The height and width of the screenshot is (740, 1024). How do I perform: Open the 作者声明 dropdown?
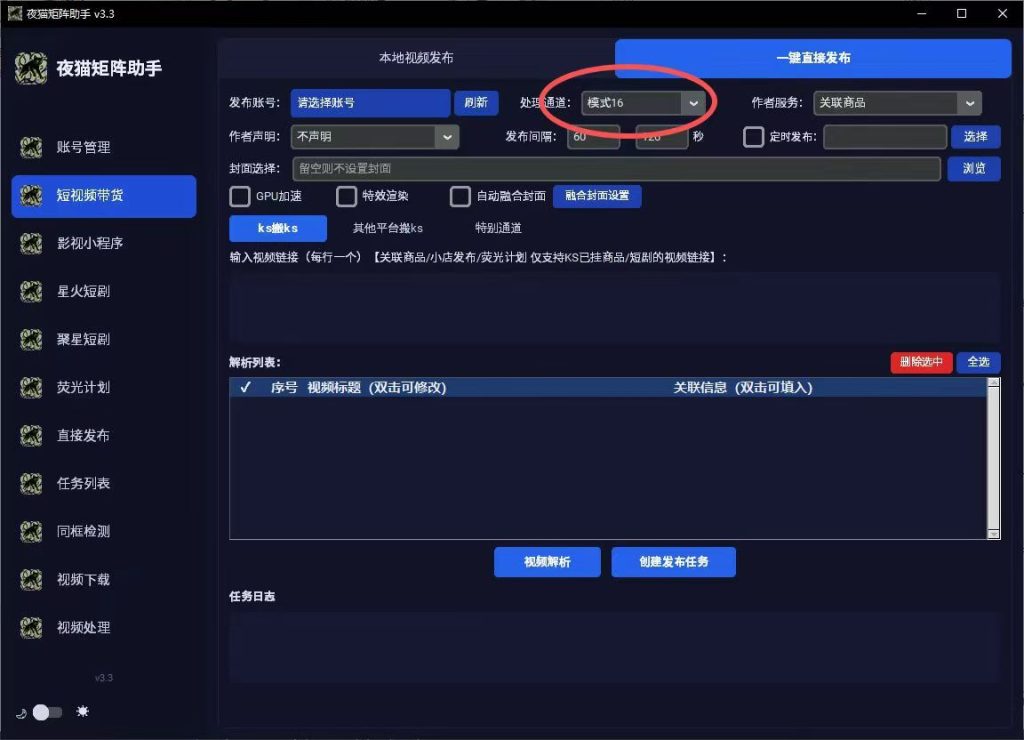pyautogui.click(x=375, y=137)
